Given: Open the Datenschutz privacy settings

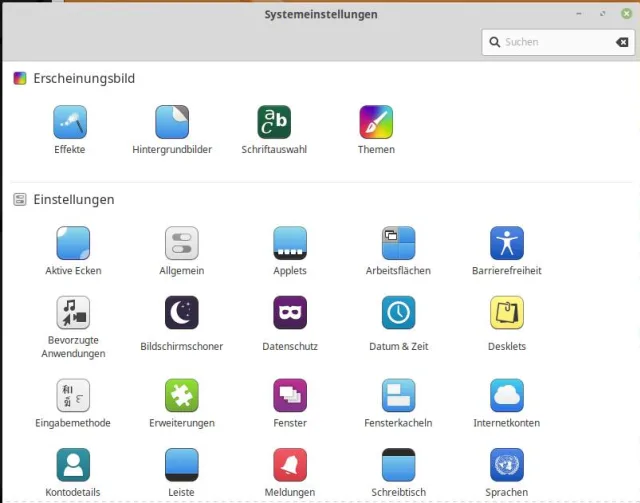Looking at the screenshot, I should [x=290, y=312].
